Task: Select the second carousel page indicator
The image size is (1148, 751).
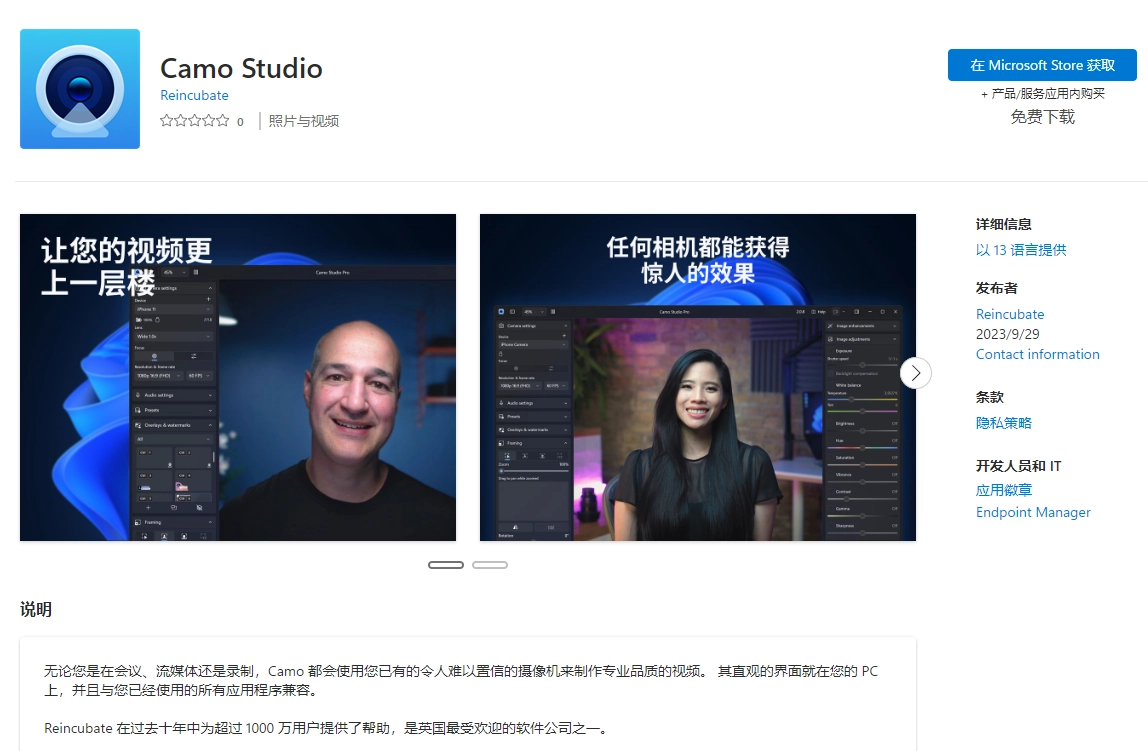Action: (x=490, y=565)
